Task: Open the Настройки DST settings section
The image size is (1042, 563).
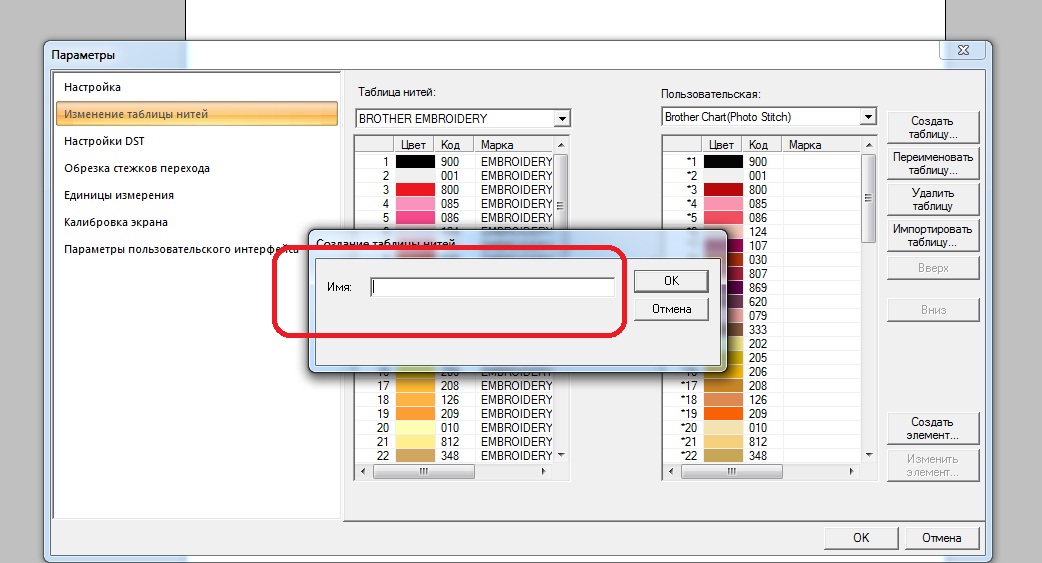Action: coord(105,141)
